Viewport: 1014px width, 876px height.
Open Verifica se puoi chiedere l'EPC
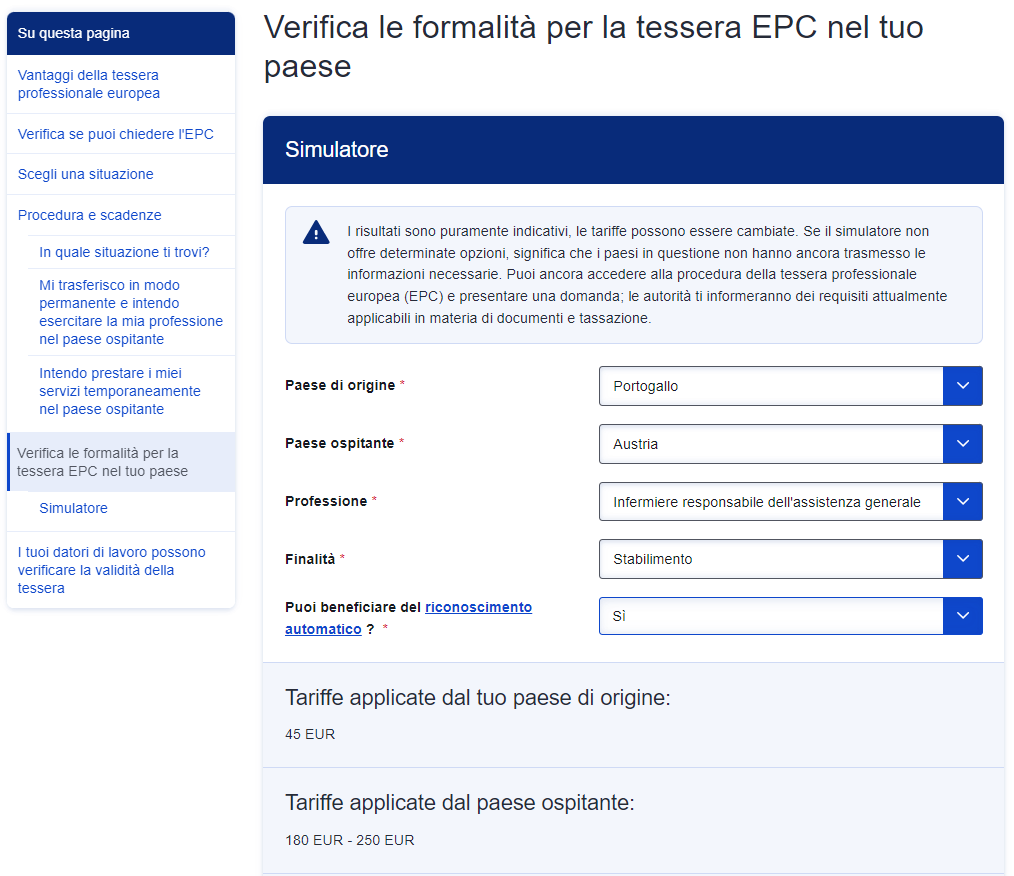coord(116,134)
